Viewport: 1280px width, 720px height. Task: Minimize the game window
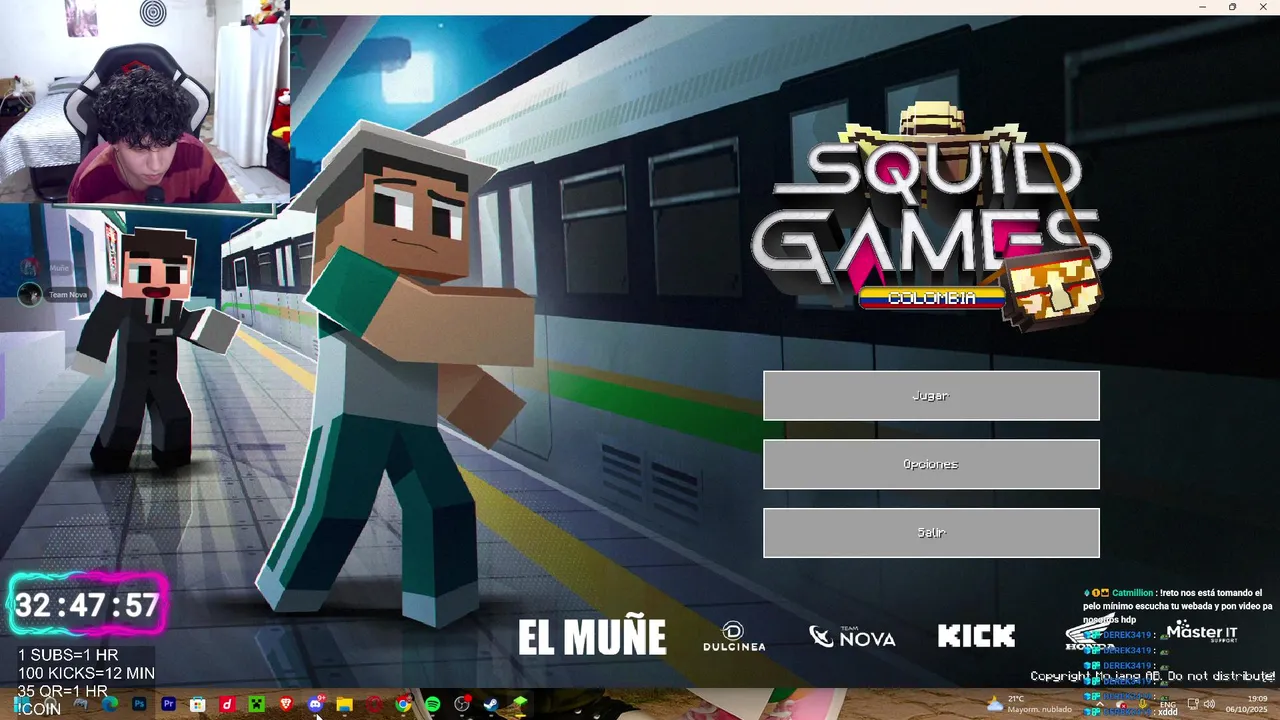[1202, 7]
